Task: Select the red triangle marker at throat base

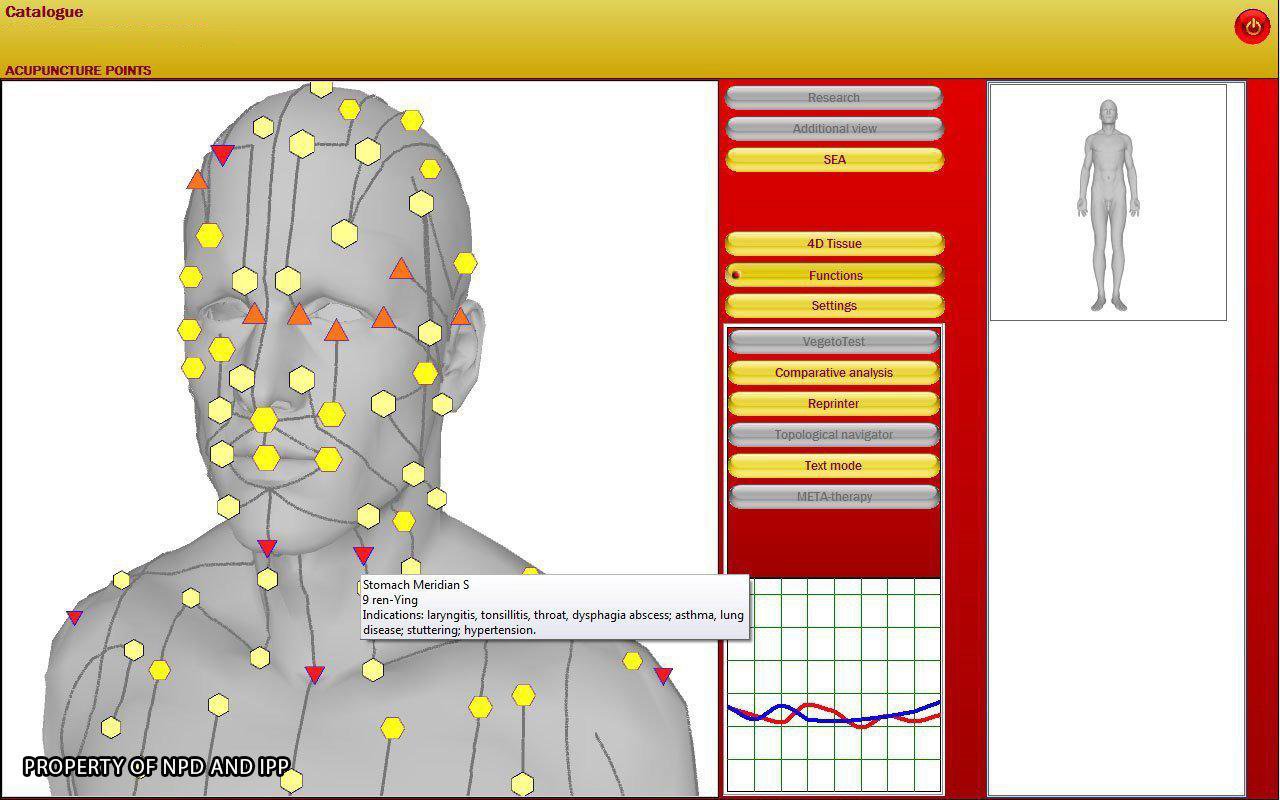Action: pos(314,675)
